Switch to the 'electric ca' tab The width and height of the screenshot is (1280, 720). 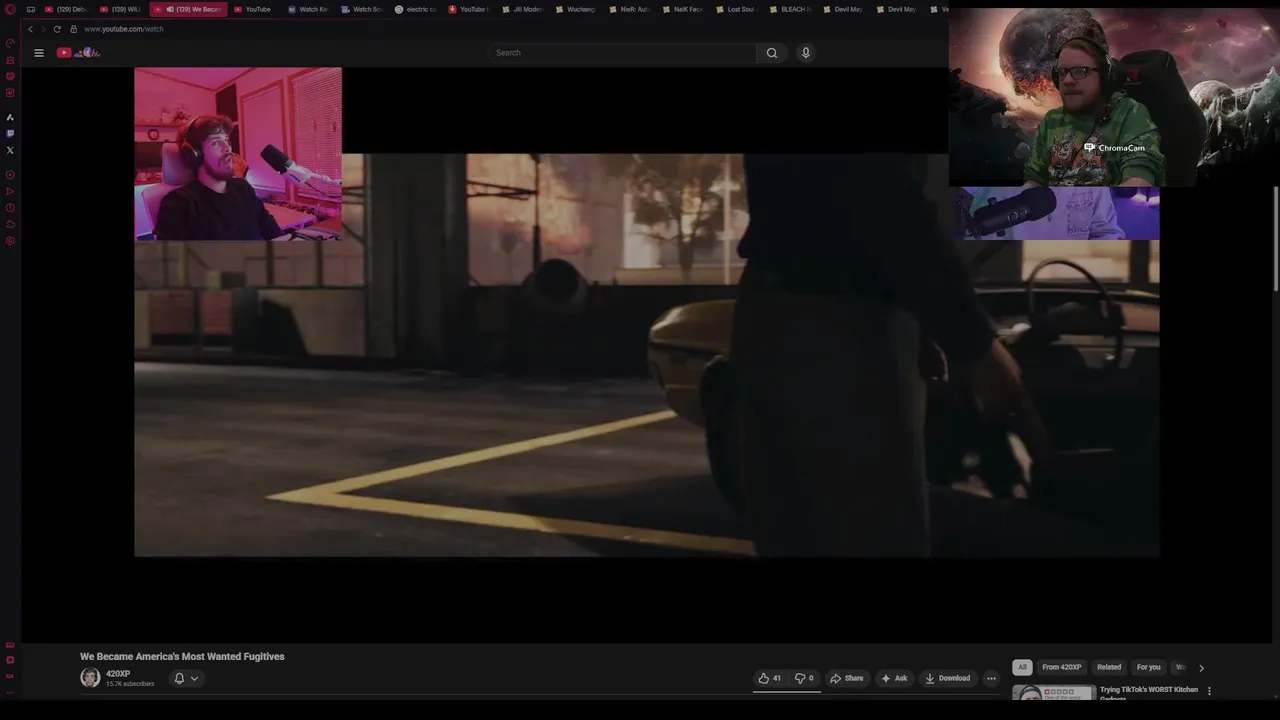[415, 9]
